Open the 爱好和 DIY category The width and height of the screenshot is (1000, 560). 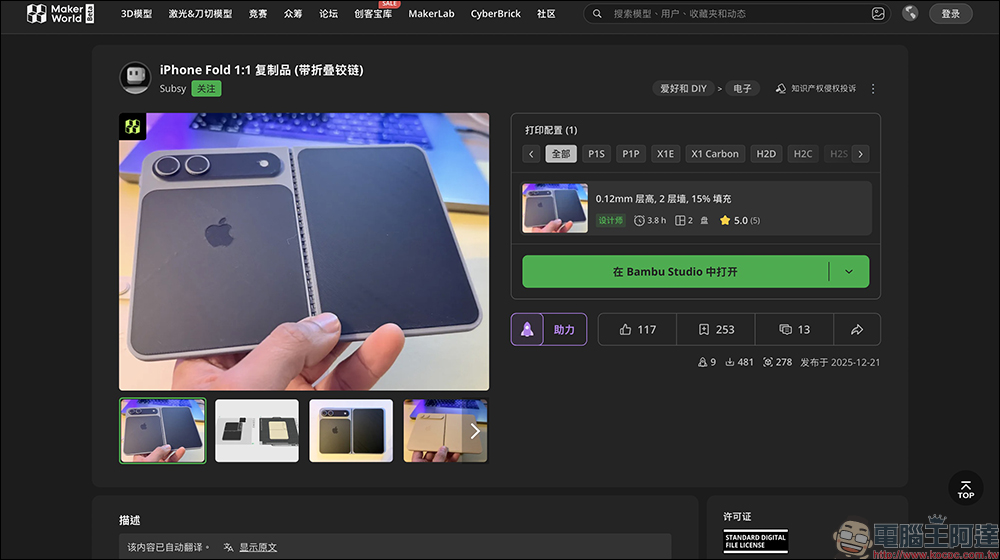683,89
